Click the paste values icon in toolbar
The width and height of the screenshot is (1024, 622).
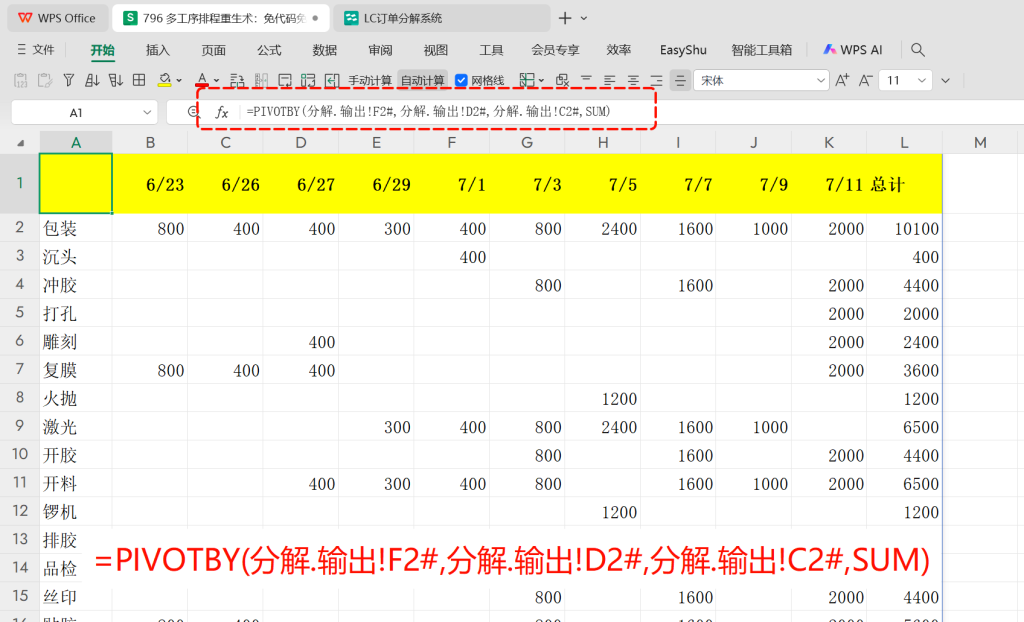point(20,80)
